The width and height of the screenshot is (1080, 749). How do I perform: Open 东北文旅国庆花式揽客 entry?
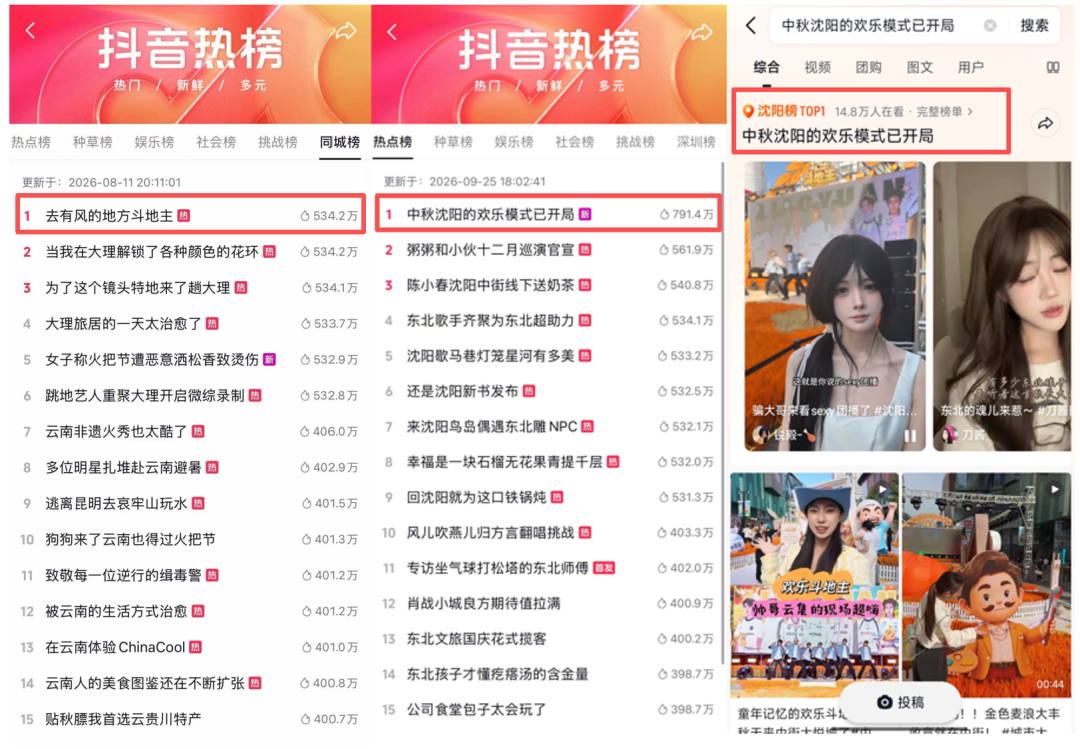[x=548, y=639]
